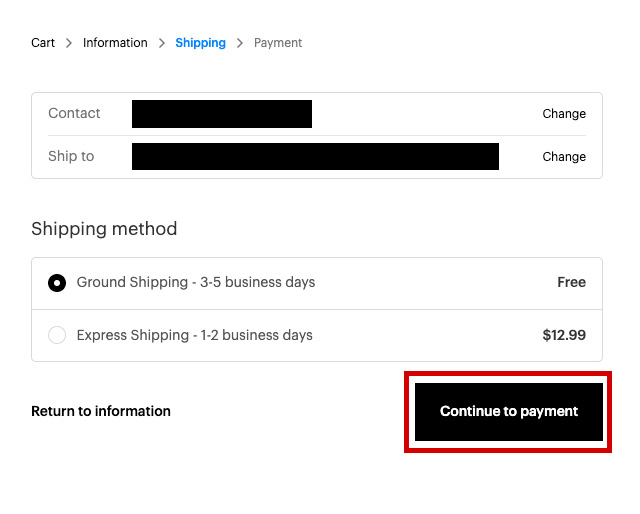640x514 pixels.
Task: Jump to the Payment breadcrumb step
Action: click(x=278, y=43)
